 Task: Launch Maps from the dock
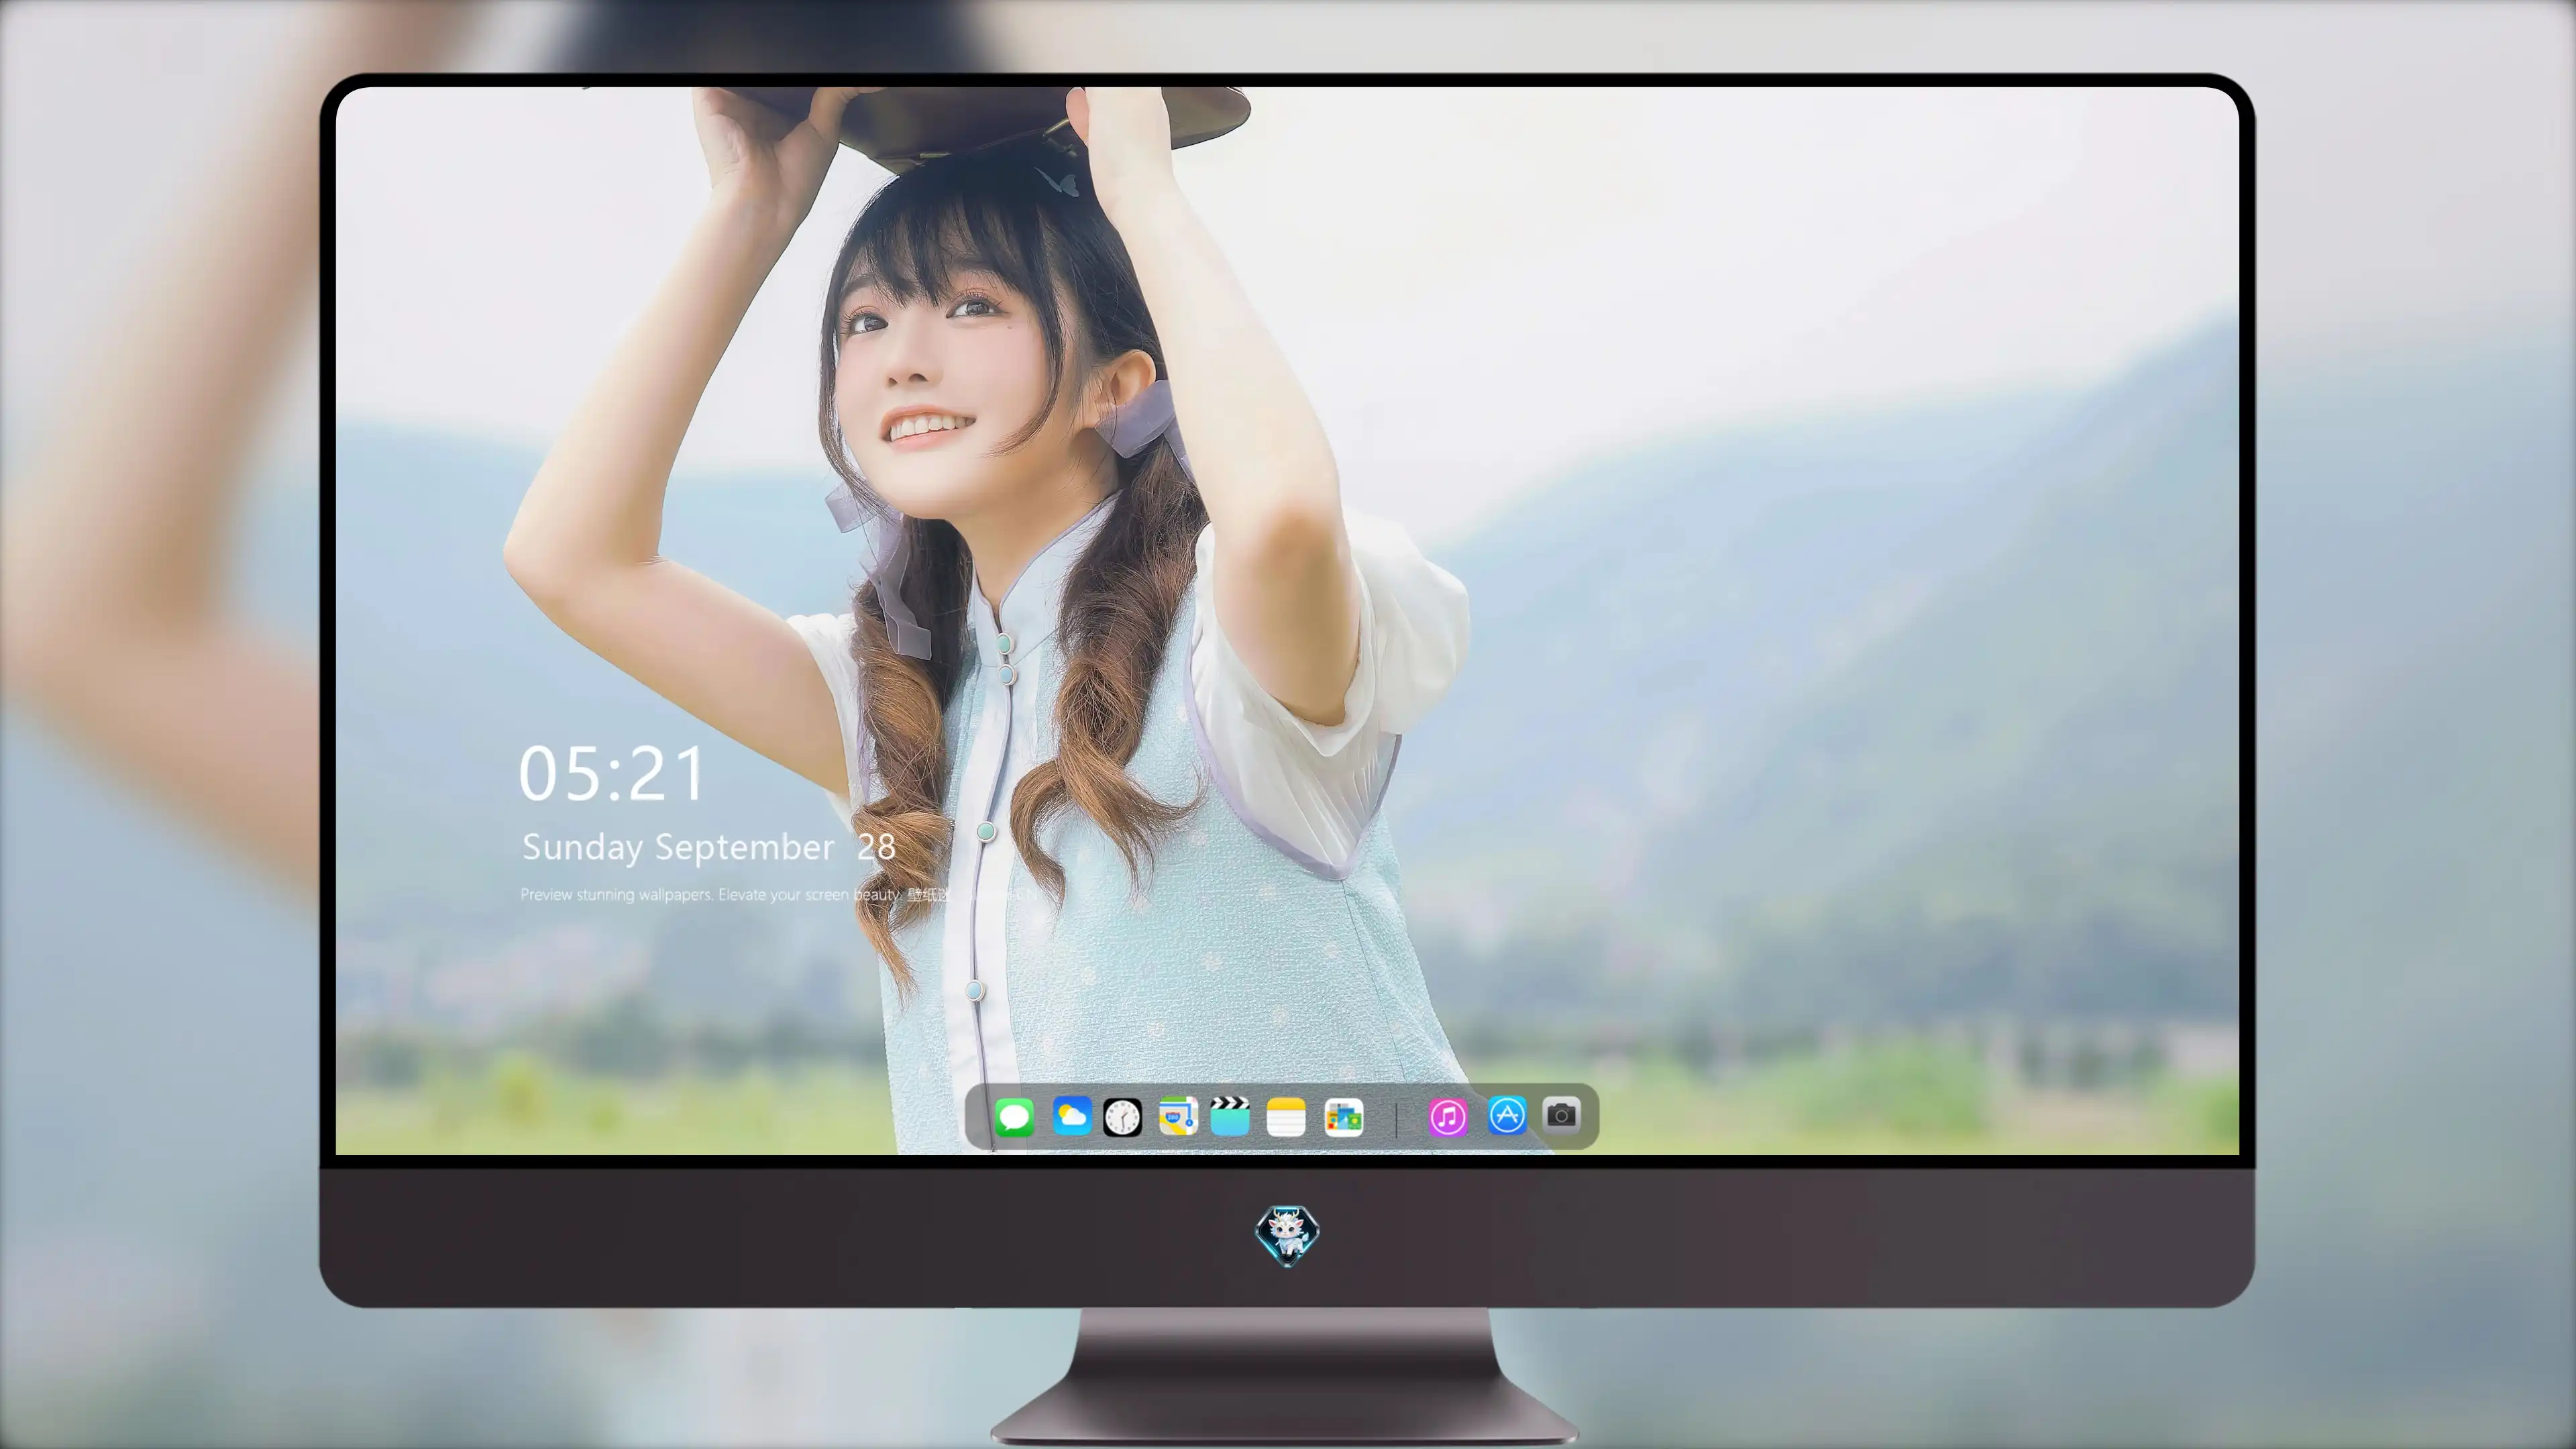click(1178, 1116)
